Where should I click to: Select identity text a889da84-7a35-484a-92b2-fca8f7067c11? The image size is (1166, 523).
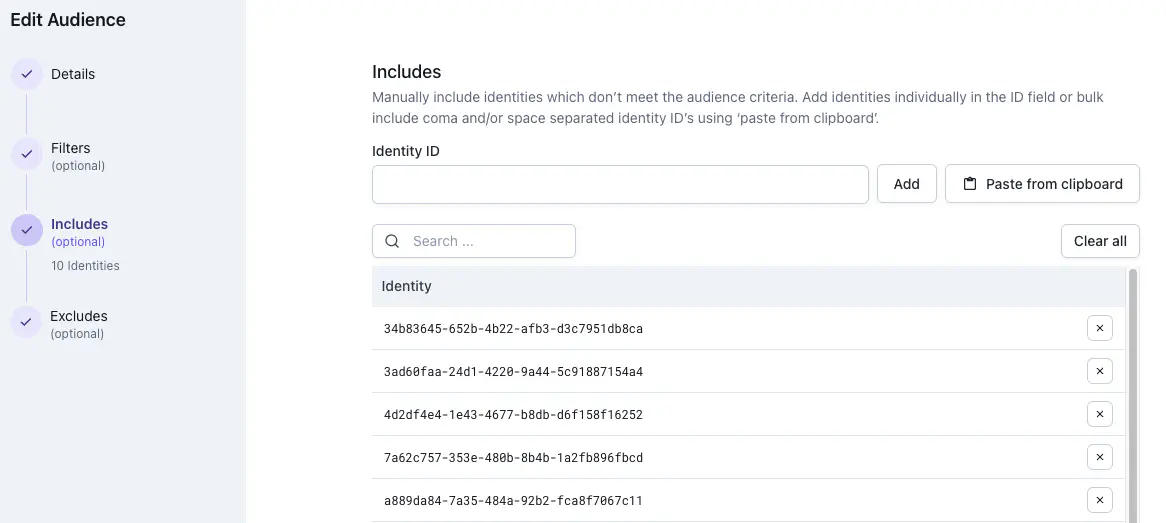pyautogui.click(x=513, y=501)
